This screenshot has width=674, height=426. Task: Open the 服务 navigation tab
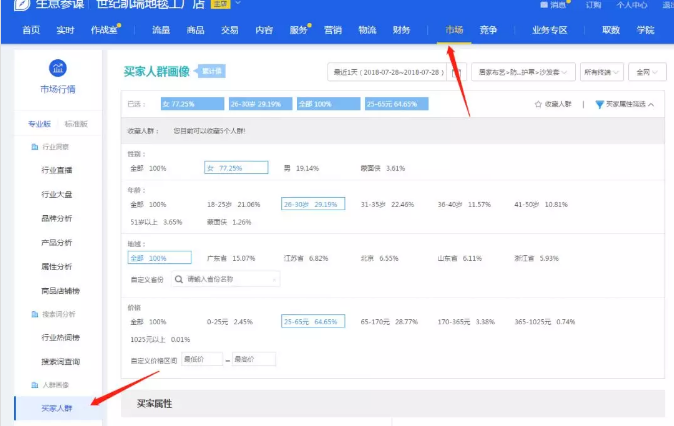(298, 30)
